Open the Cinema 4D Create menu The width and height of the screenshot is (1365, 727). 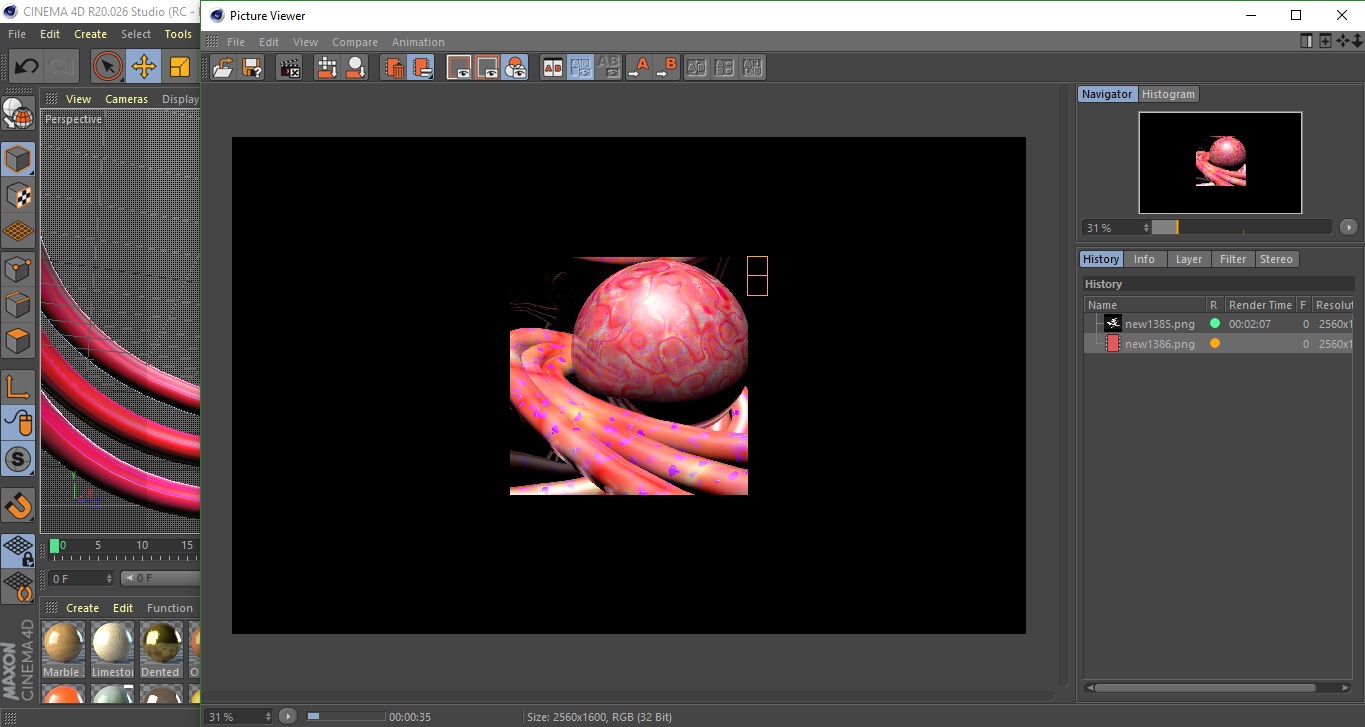coord(90,34)
